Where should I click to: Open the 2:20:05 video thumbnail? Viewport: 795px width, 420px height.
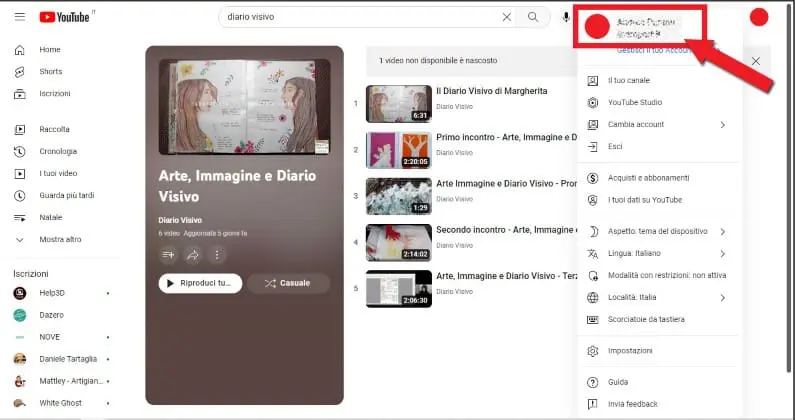(399, 150)
